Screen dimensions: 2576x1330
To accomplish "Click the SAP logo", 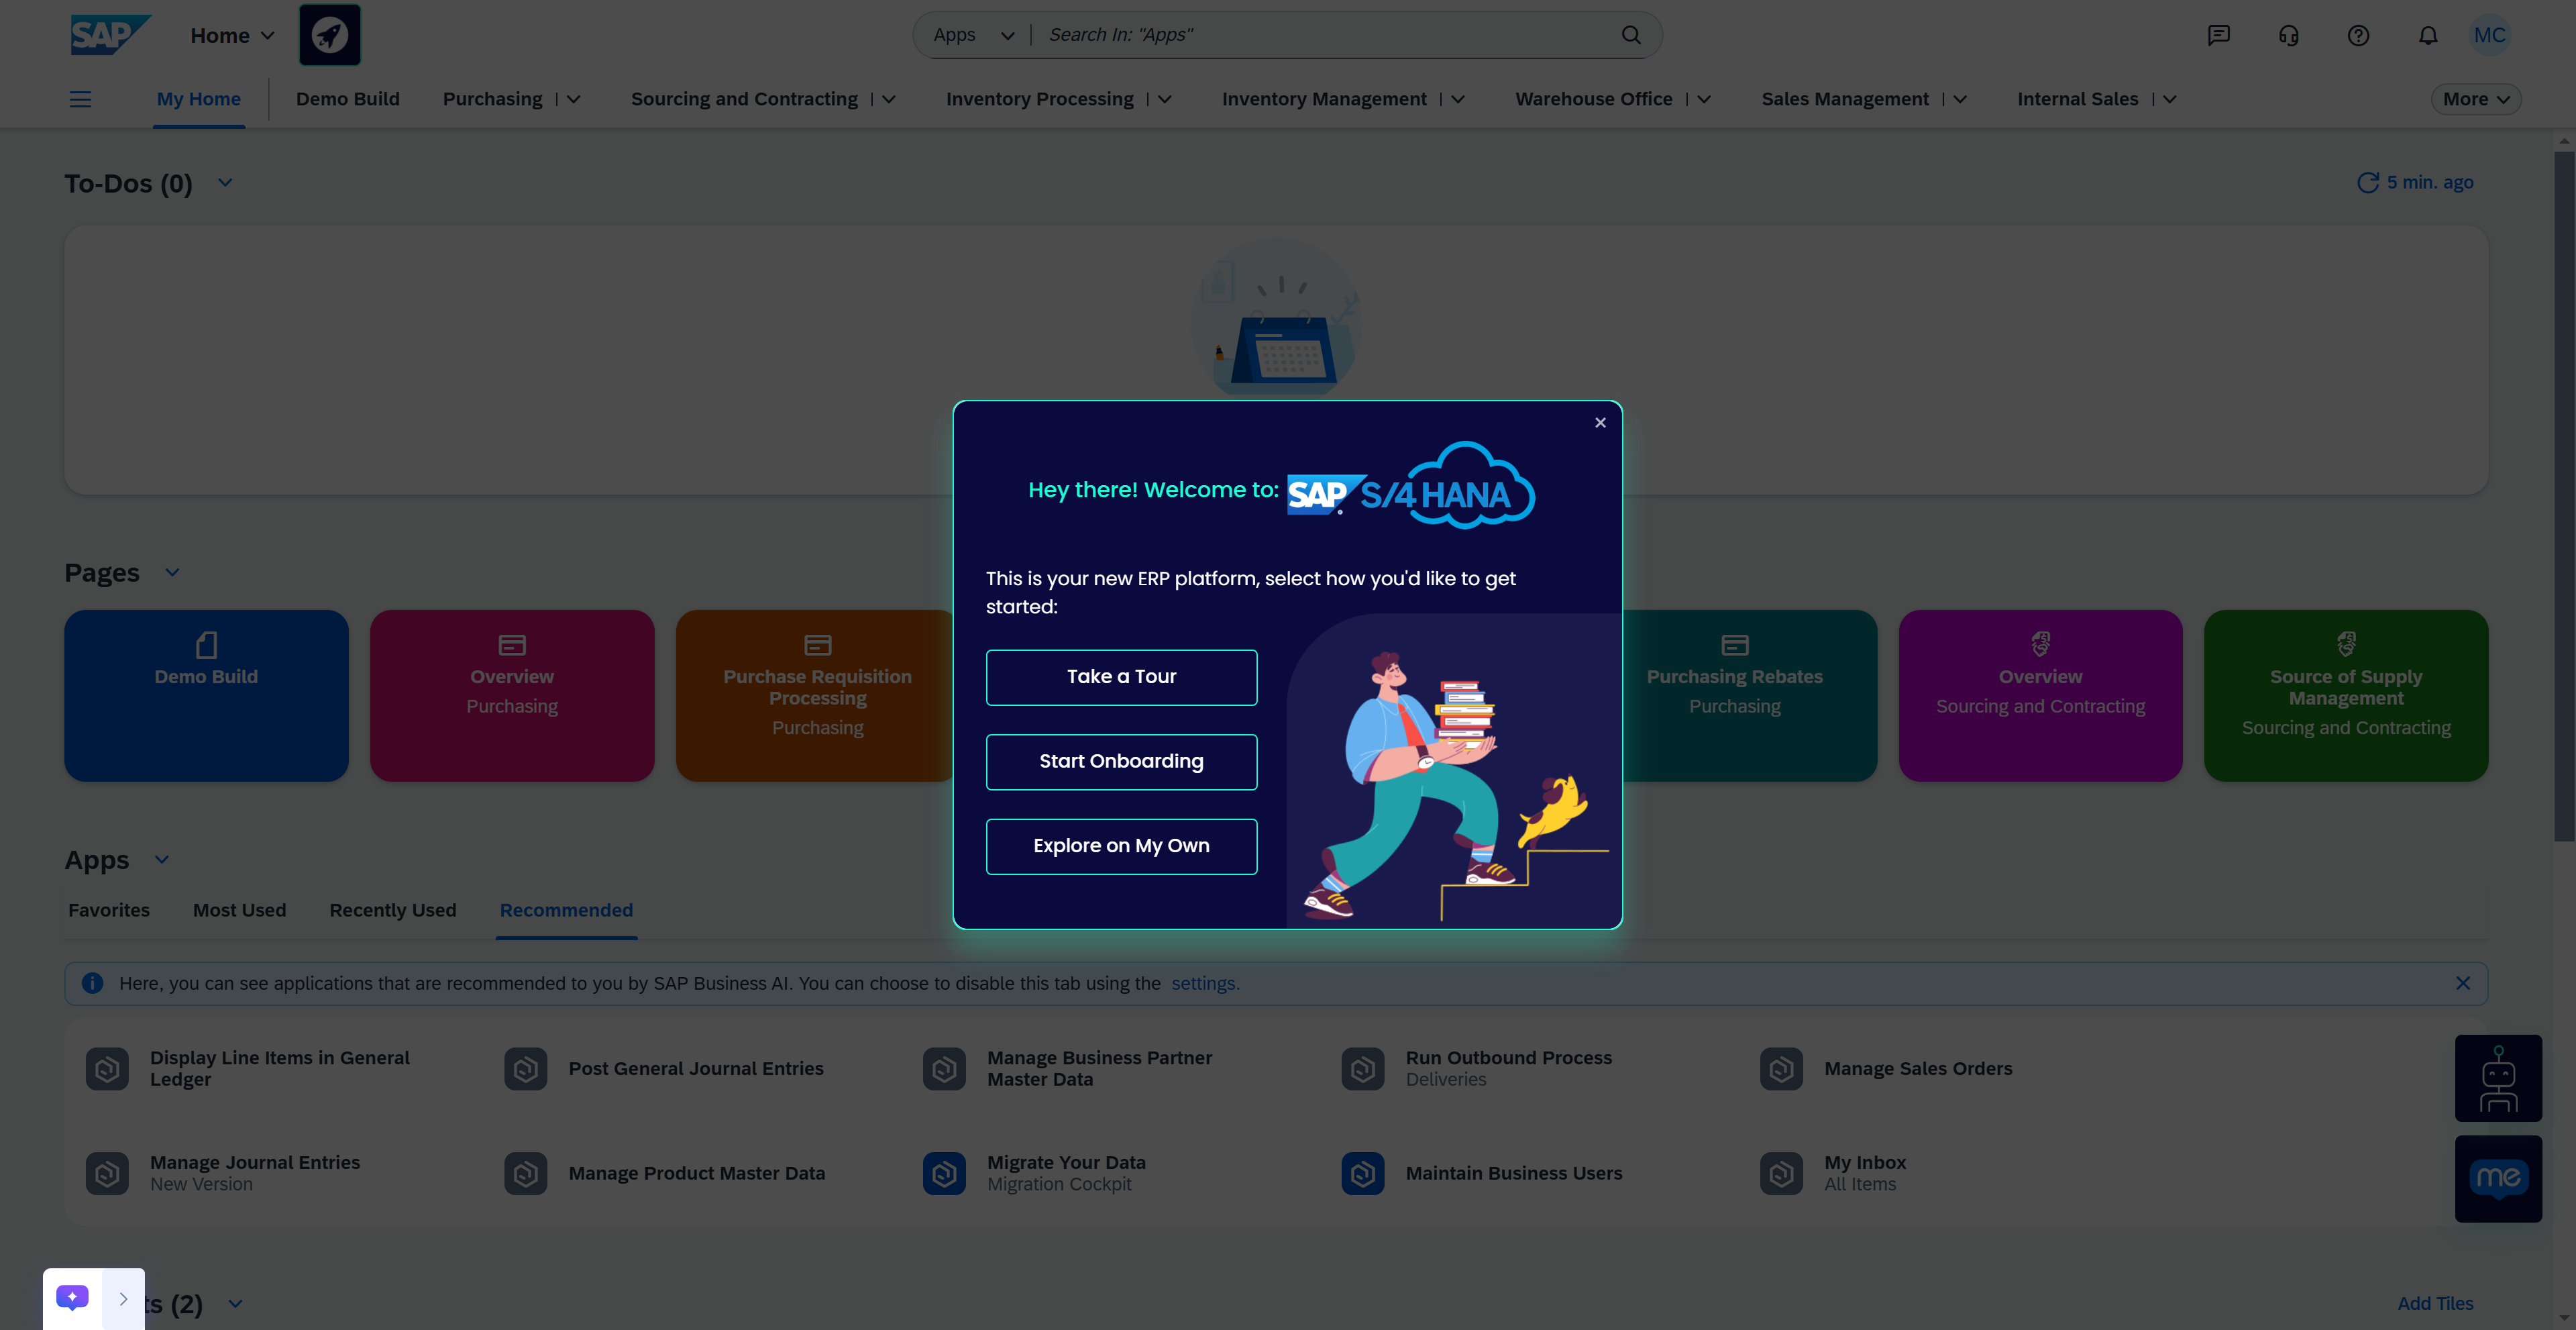I will [x=110, y=35].
